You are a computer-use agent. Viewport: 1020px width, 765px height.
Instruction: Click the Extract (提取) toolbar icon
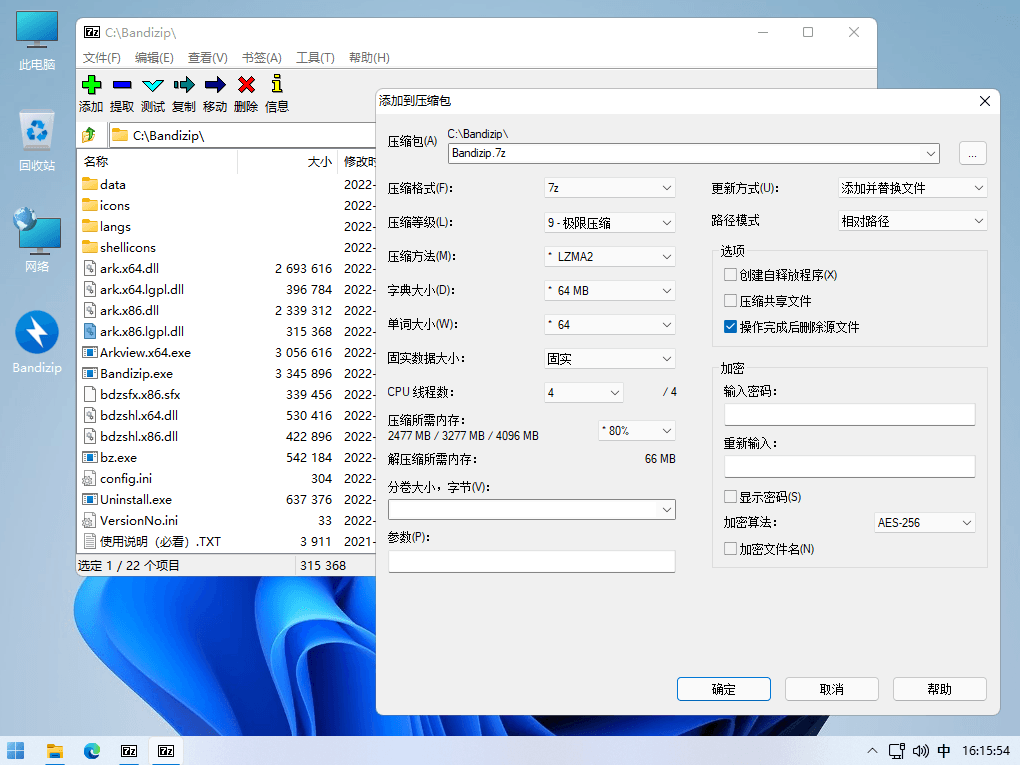click(122, 85)
